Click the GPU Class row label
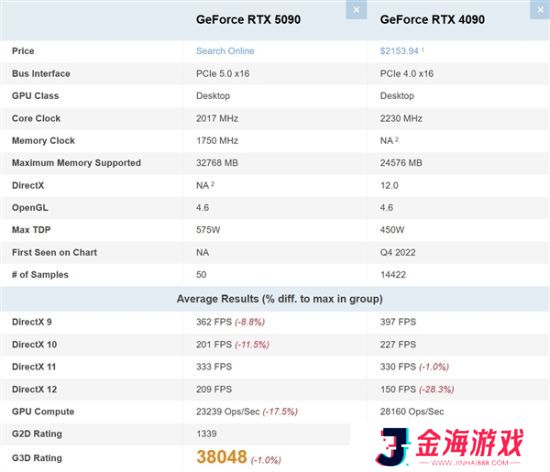Image resolution: width=550 pixels, height=472 pixels. pyautogui.click(x=35, y=96)
